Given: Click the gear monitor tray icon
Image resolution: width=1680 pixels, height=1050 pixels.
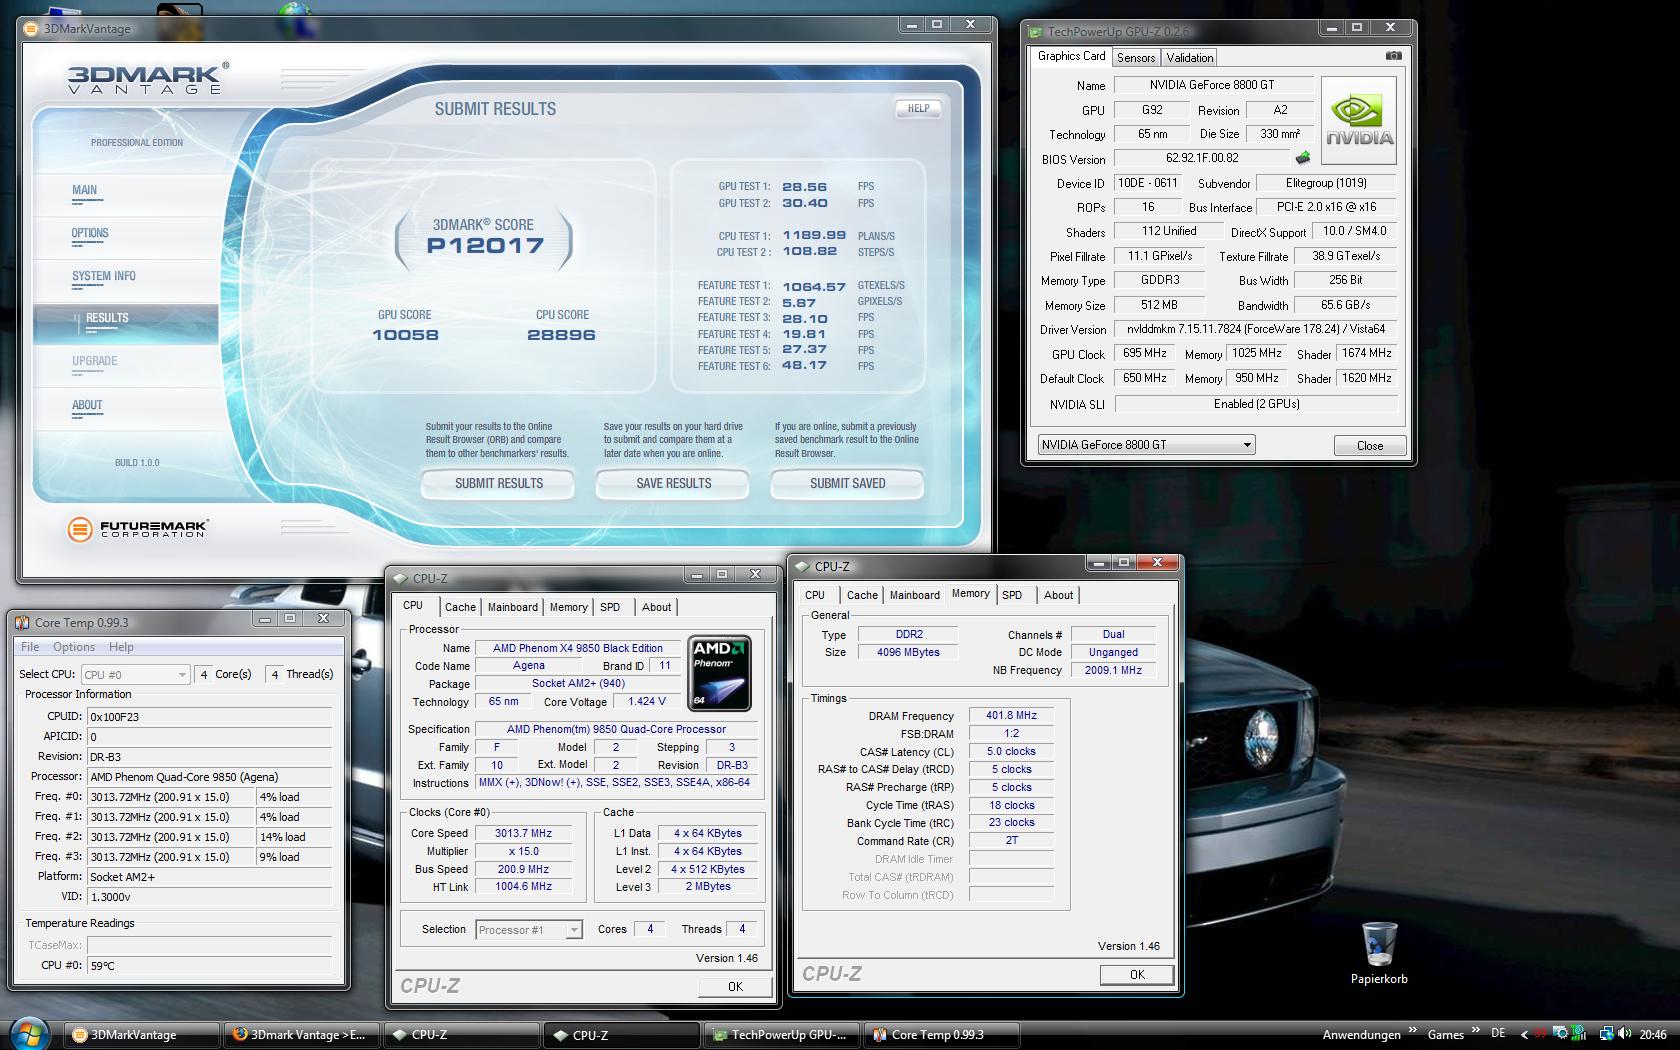Looking at the screenshot, I should (1560, 1034).
